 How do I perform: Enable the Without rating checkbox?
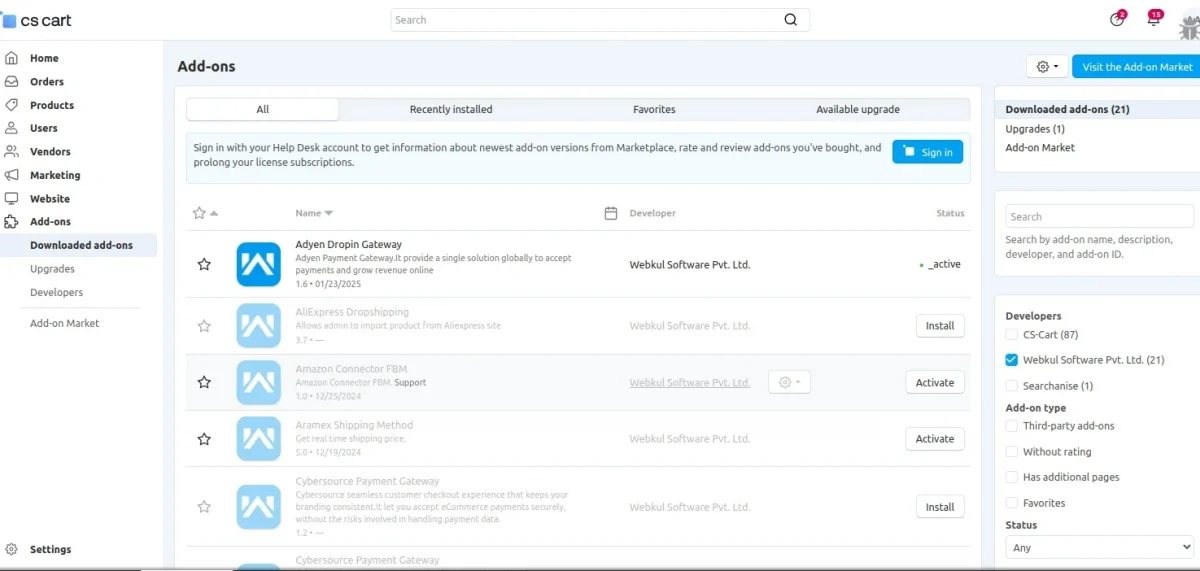pyautogui.click(x=1012, y=452)
